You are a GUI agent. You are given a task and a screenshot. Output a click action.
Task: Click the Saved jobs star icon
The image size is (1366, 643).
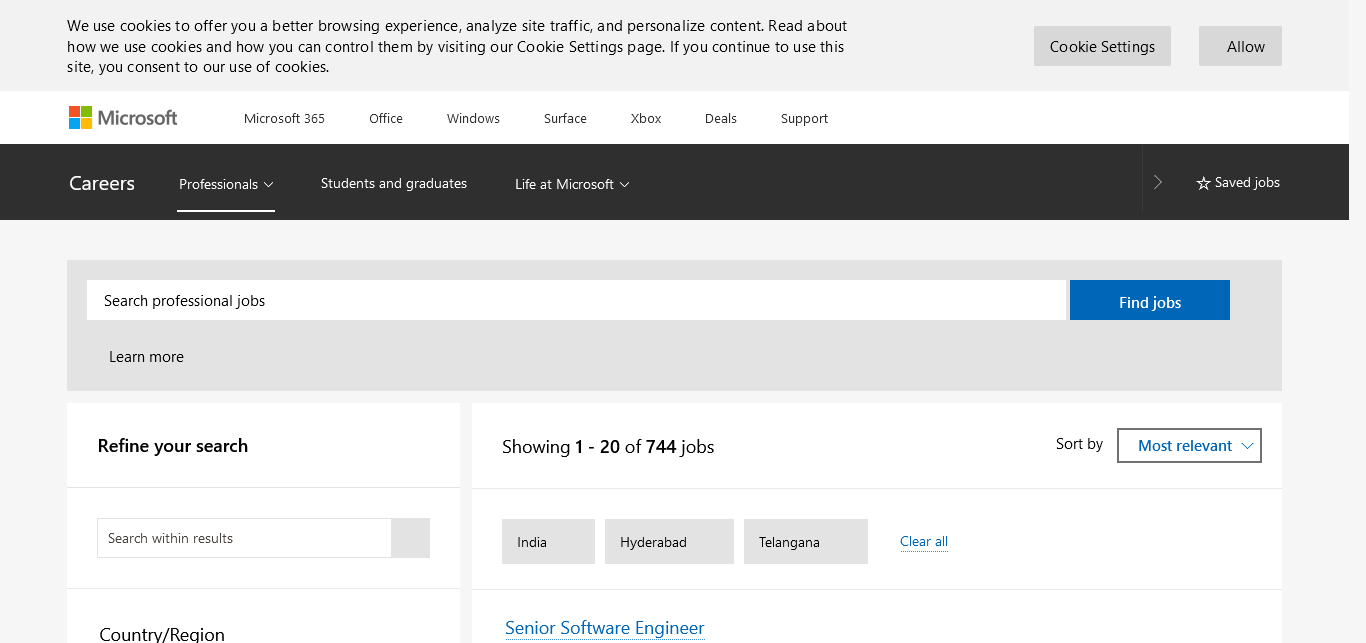tap(1203, 183)
